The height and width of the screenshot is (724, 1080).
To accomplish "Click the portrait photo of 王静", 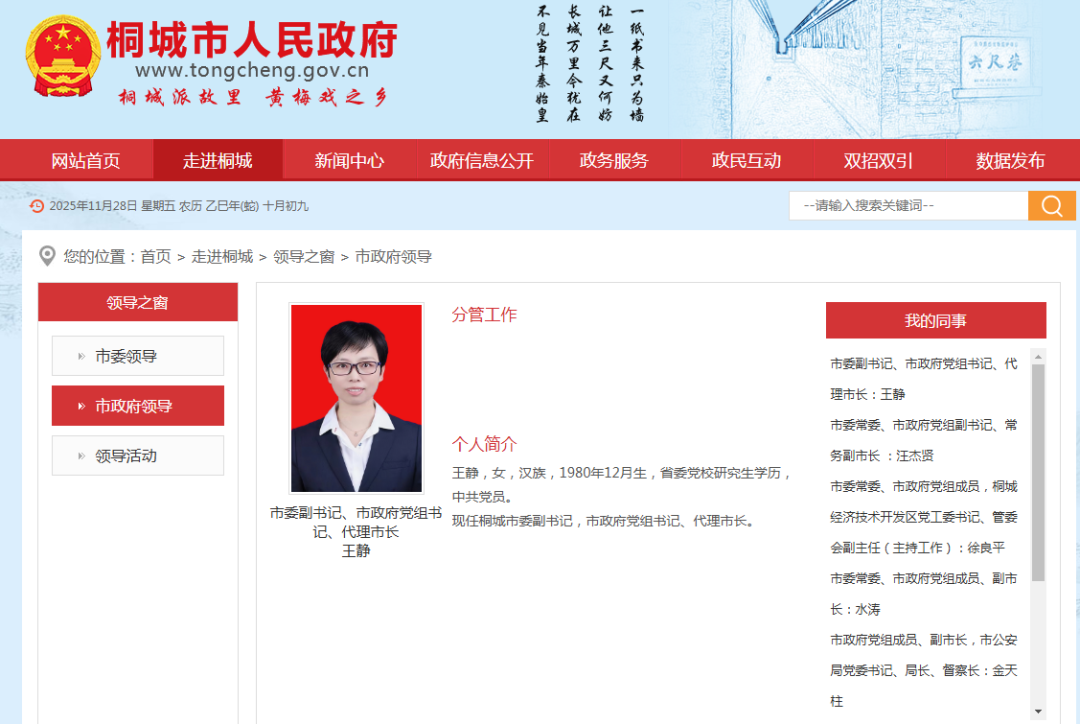I will [356, 398].
